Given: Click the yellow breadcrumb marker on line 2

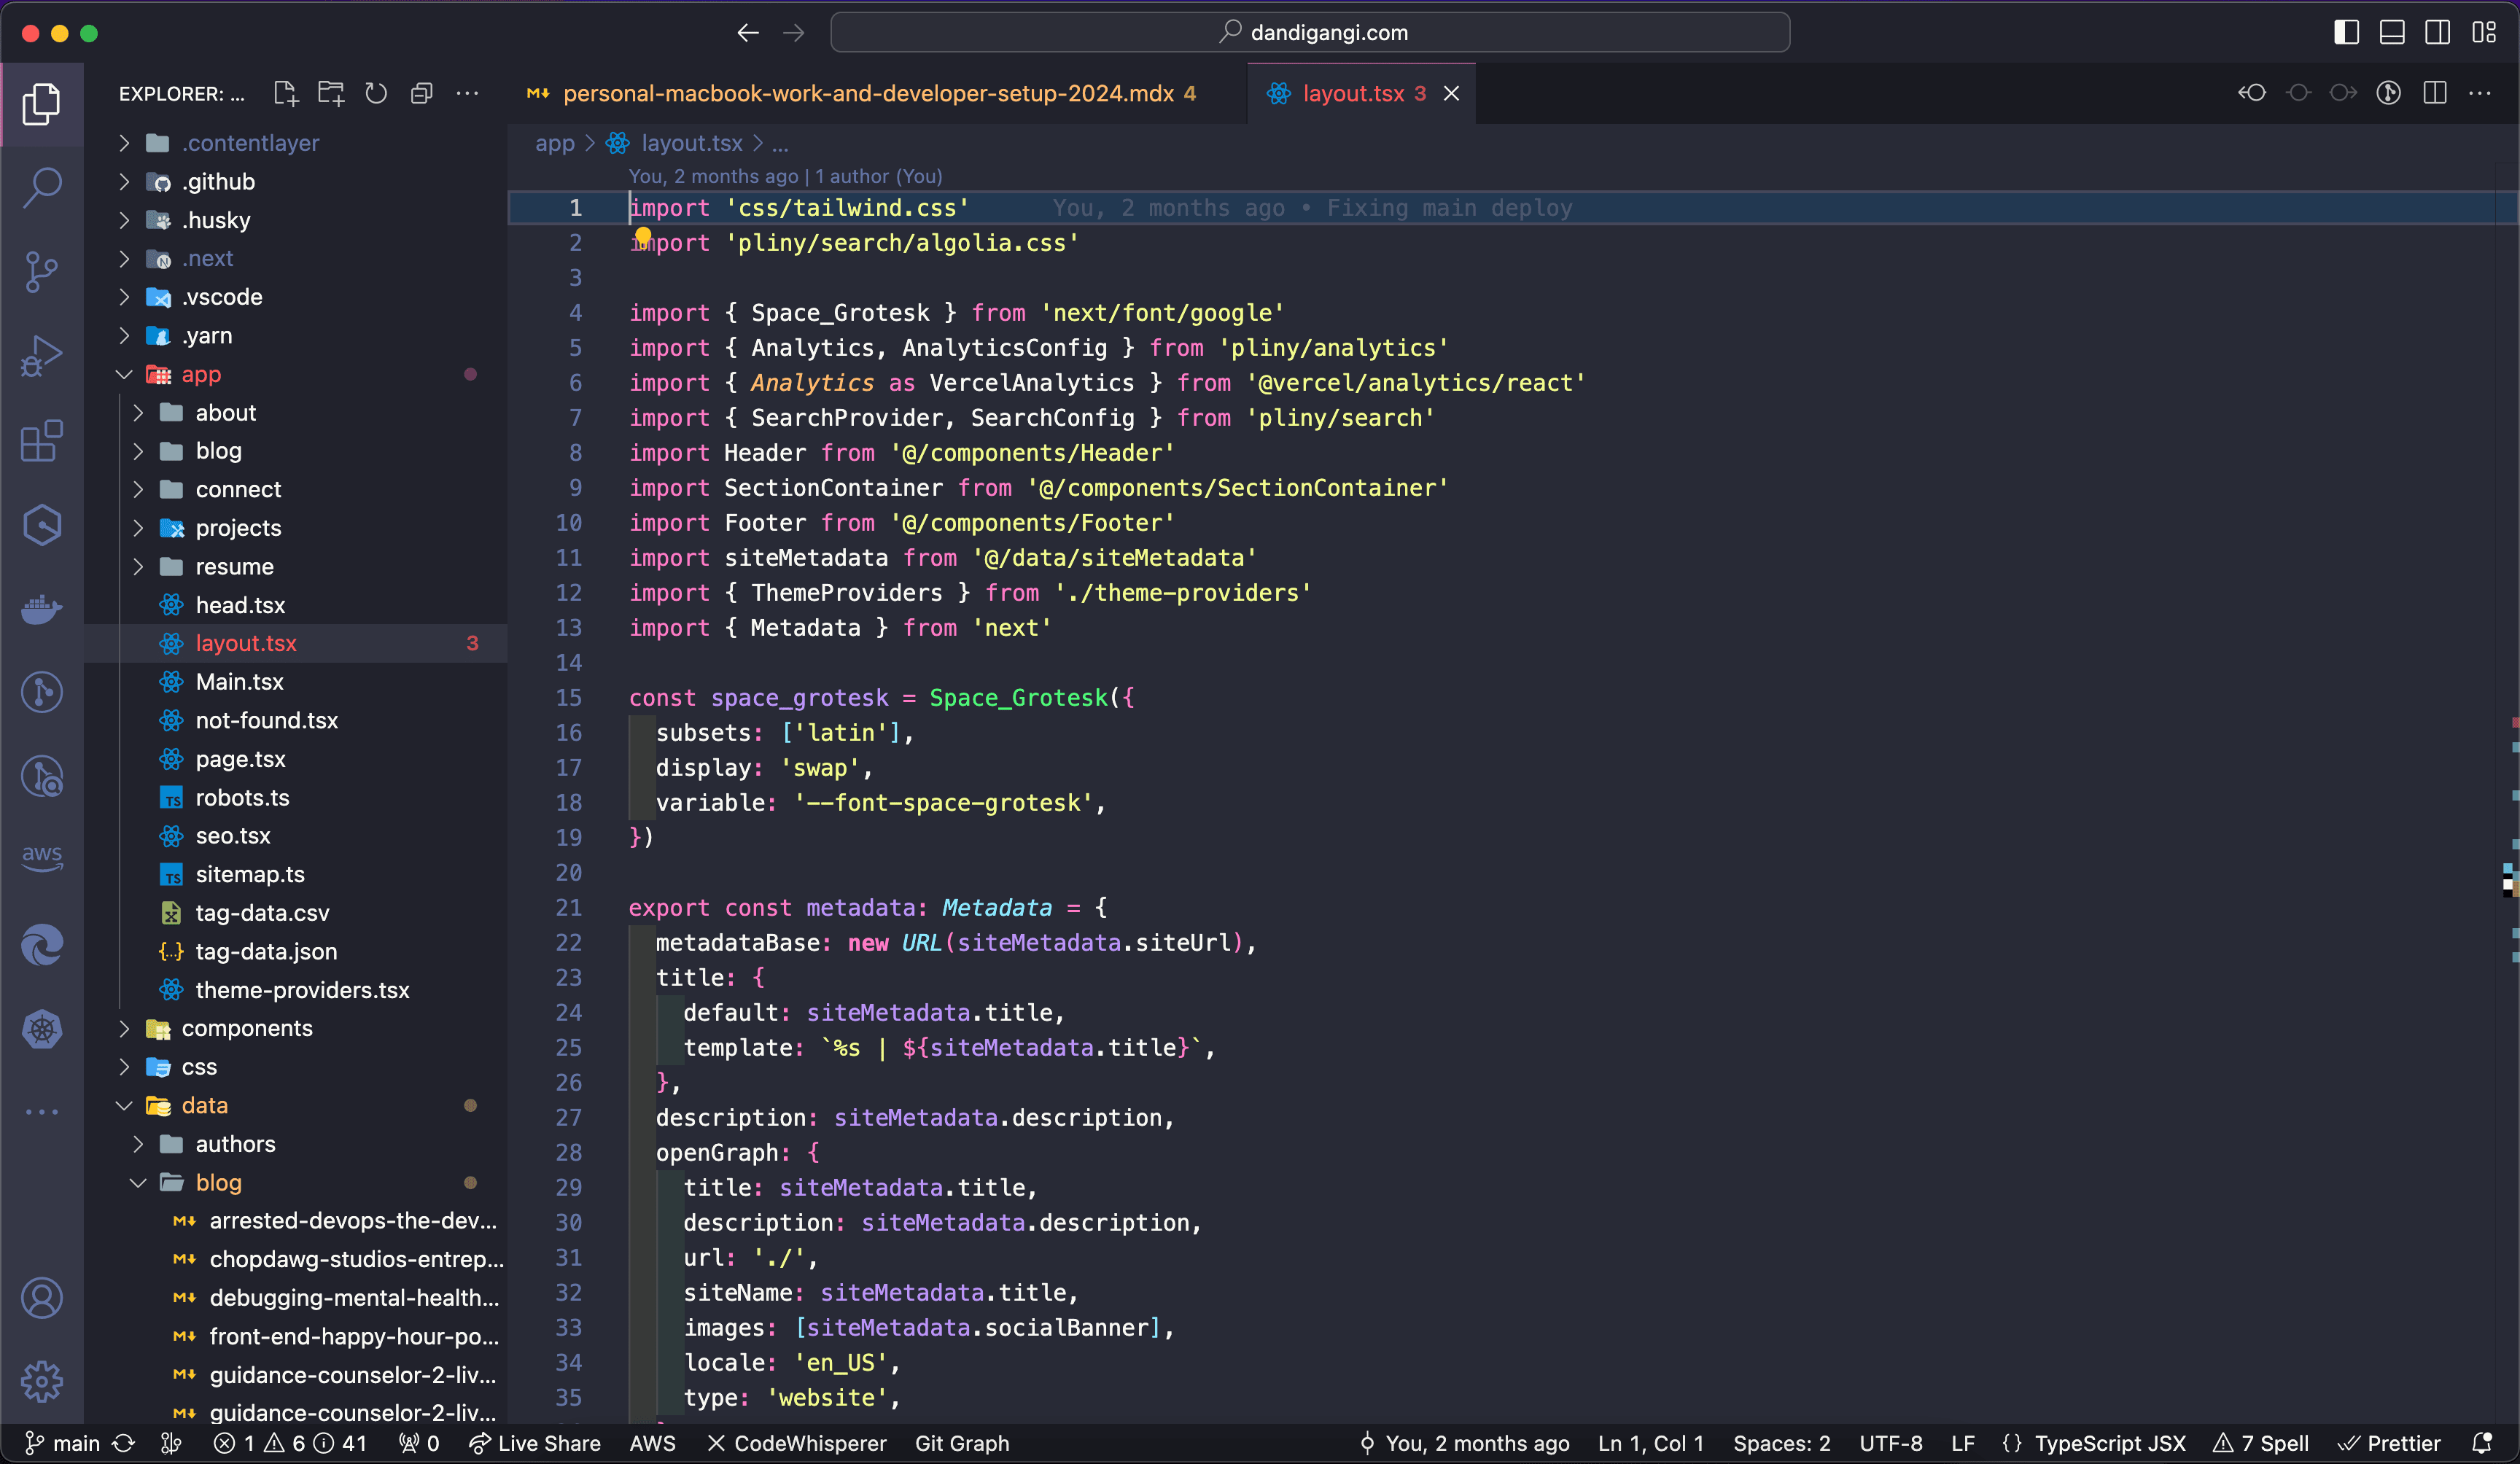Looking at the screenshot, I should click(643, 236).
